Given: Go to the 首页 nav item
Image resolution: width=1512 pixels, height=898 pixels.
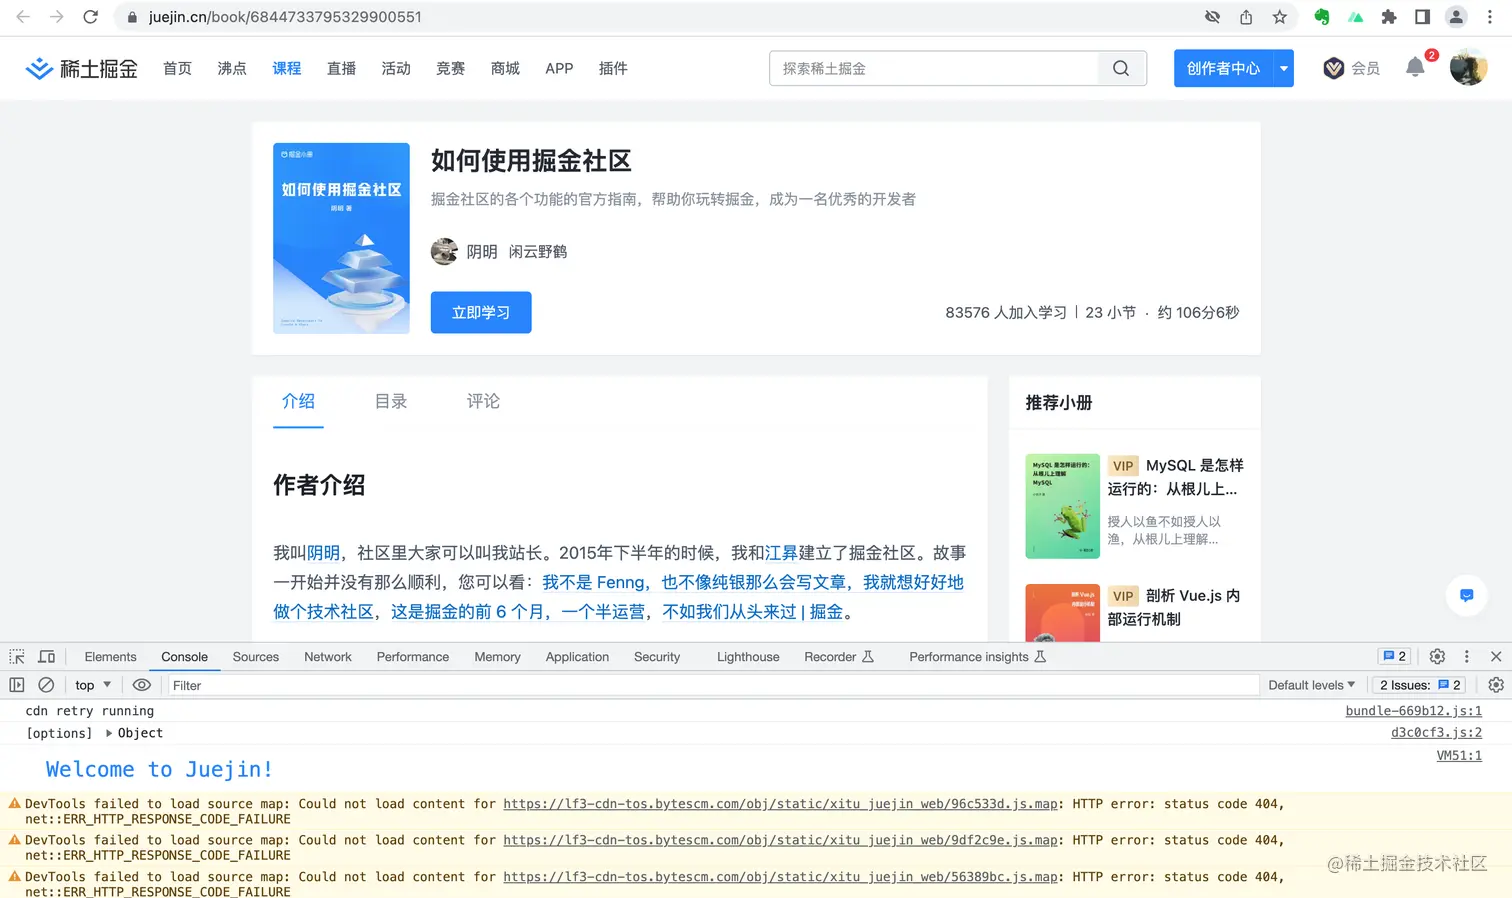Looking at the screenshot, I should (x=177, y=68).
